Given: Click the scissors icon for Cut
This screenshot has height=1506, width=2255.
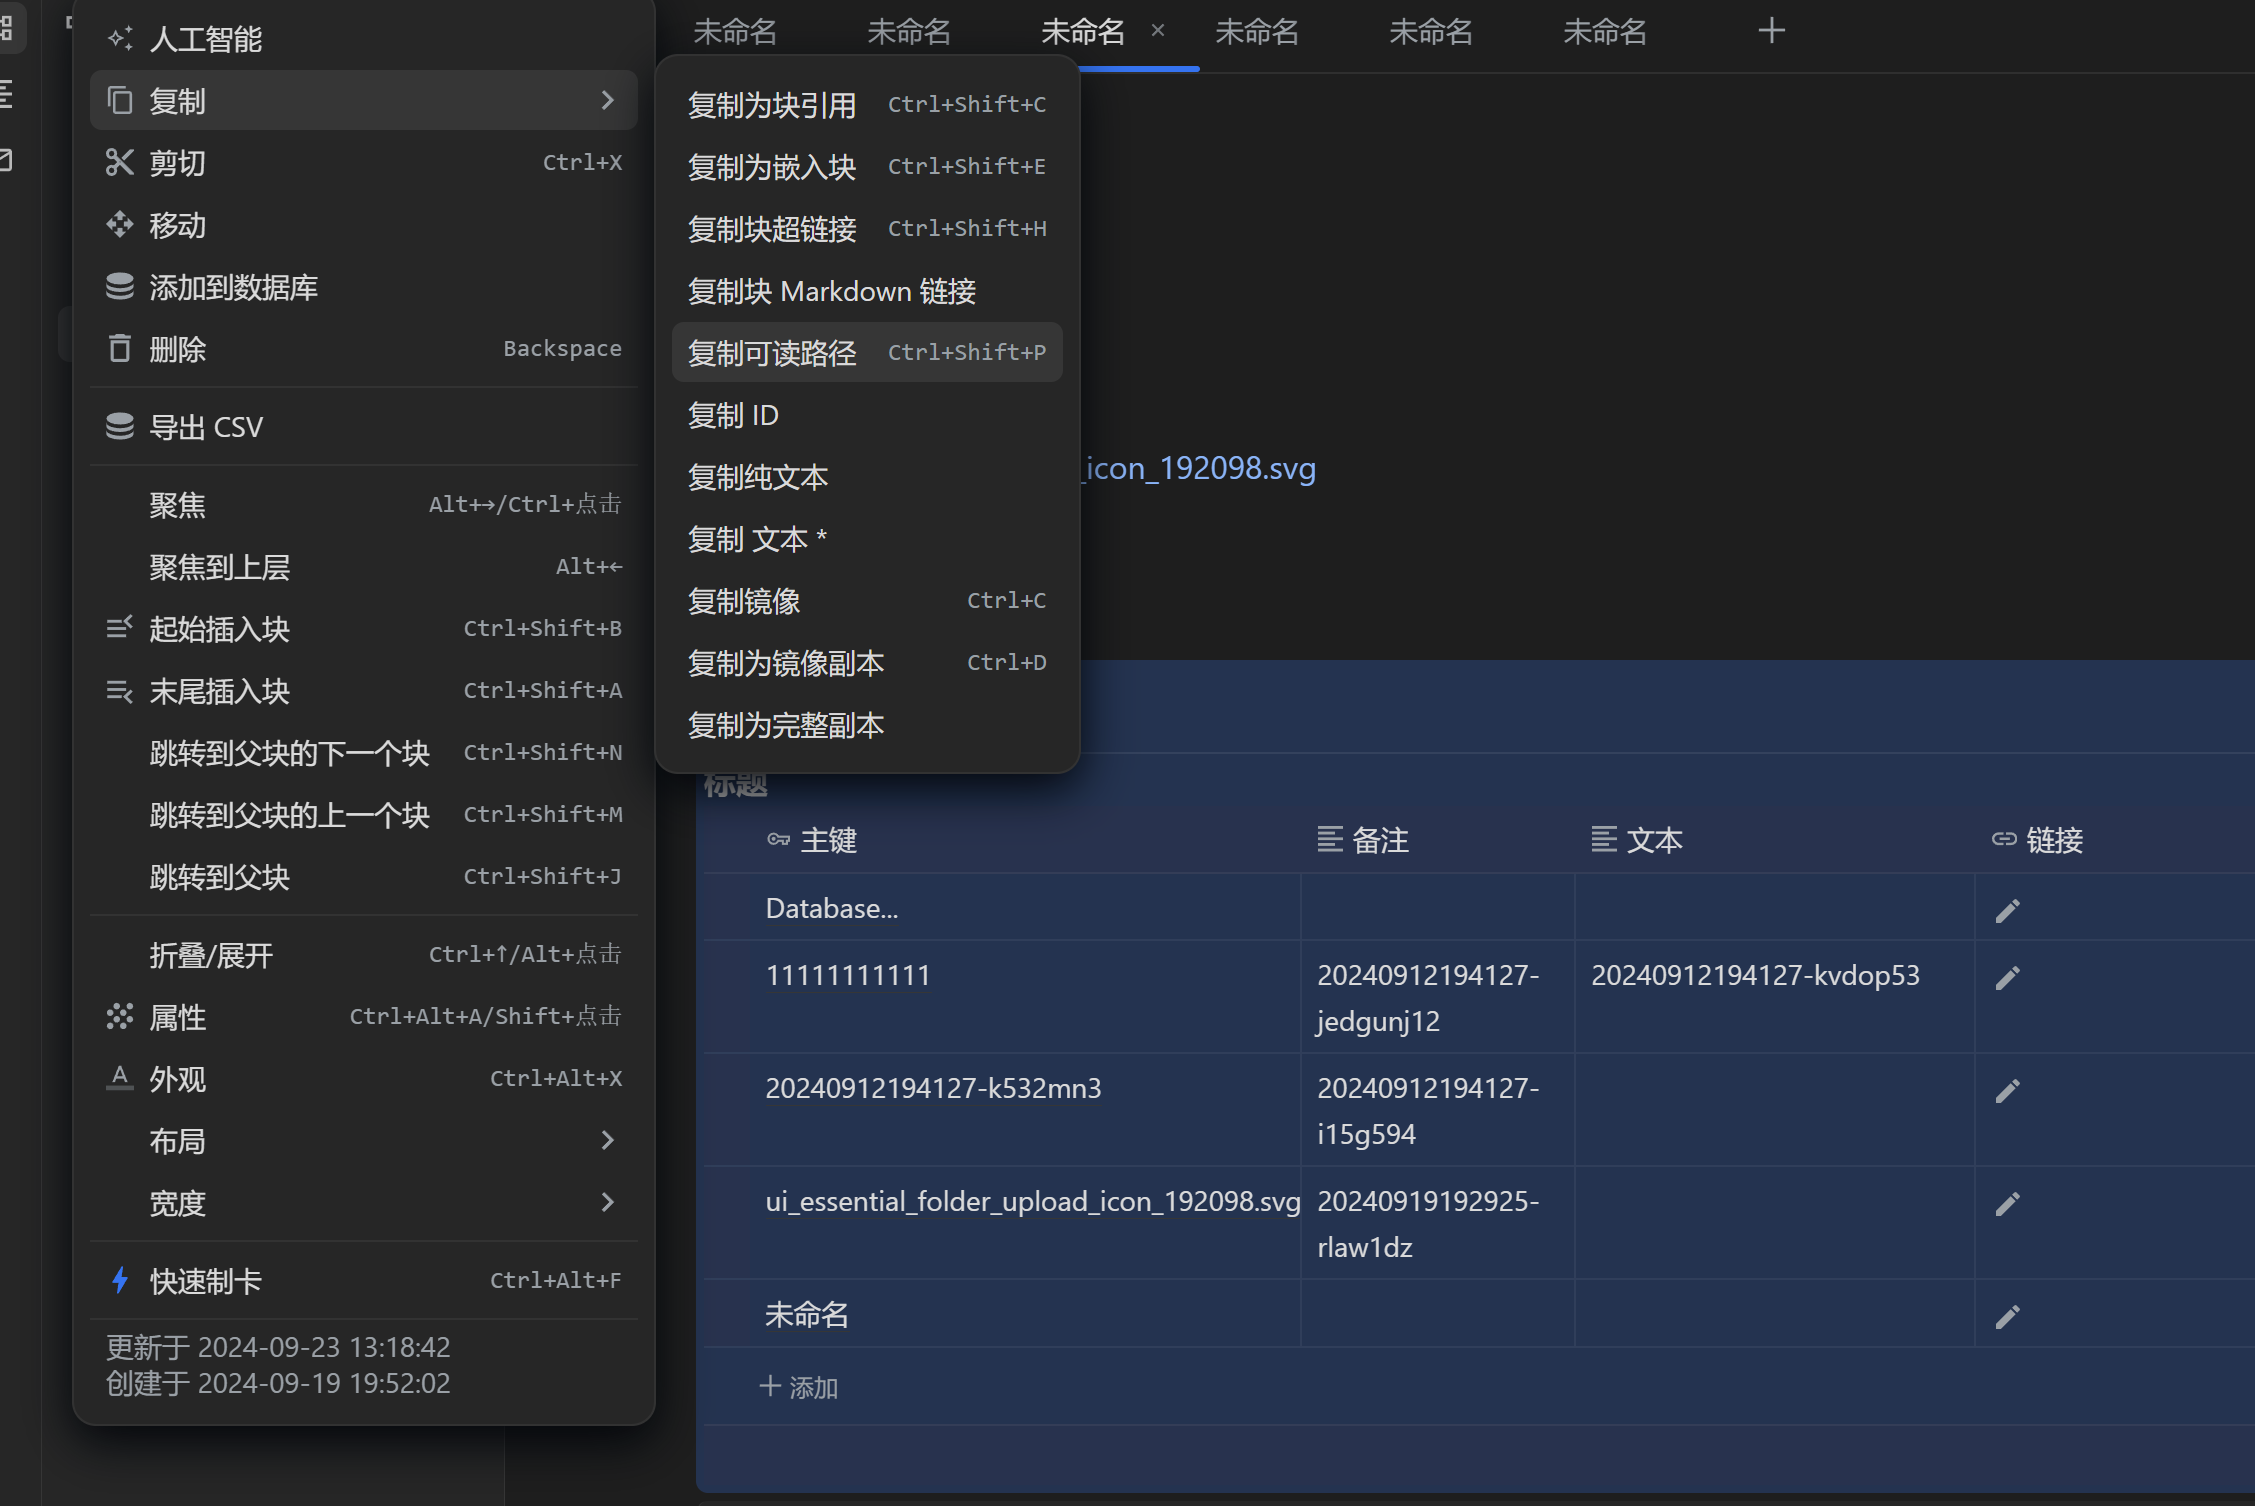Looking at the screenshot, I should pyautogui.click(x=120, y=162).
